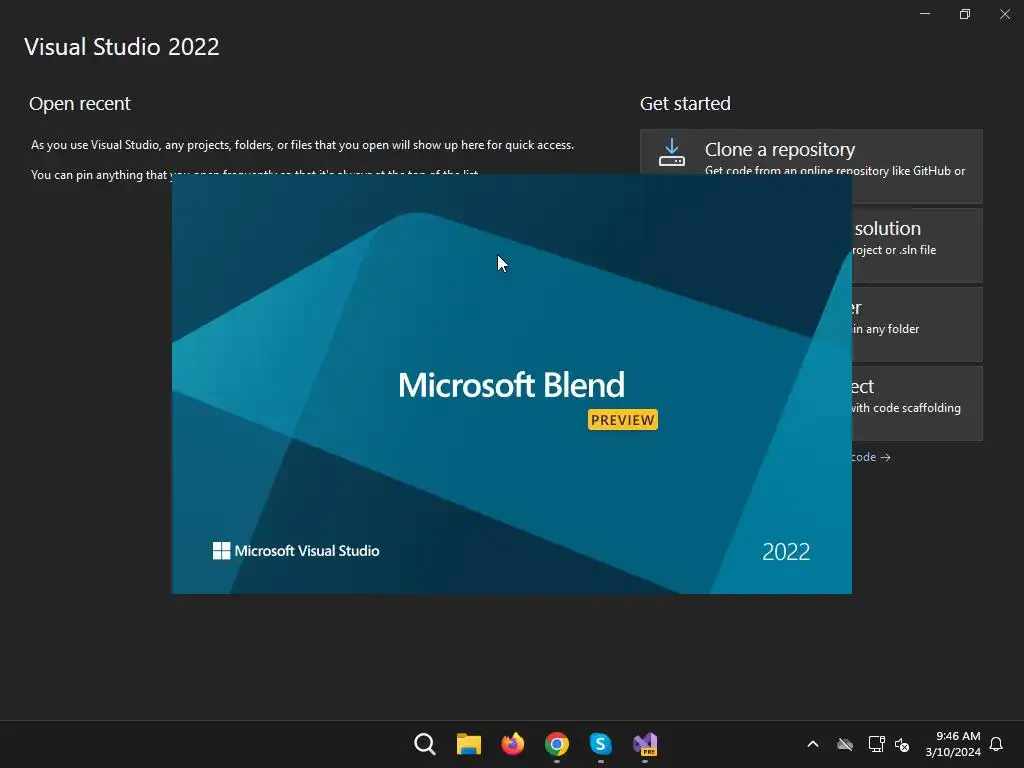Select Visual Studio Preview taskbar icon
The height and width of the screenshot is (768, 1024).
coord(645,744)
